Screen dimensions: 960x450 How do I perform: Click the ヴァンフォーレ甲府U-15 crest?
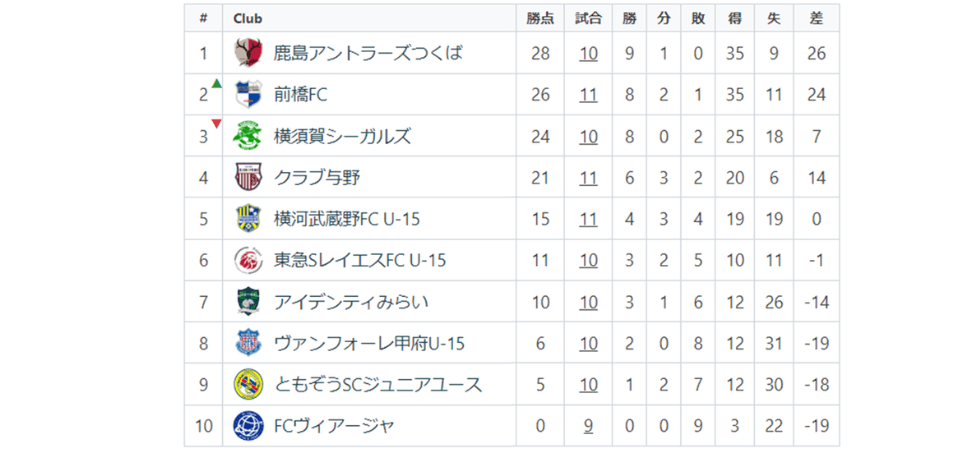tap(248, 344)
